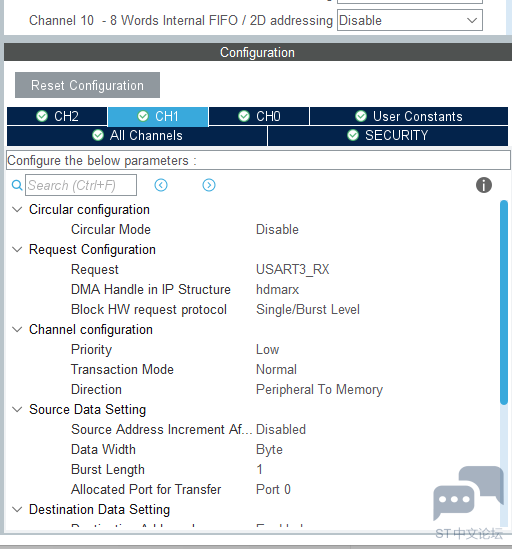The image size is (512, 549).
Task: Select DMA handle value hdmarx
Action: point(277,290)
